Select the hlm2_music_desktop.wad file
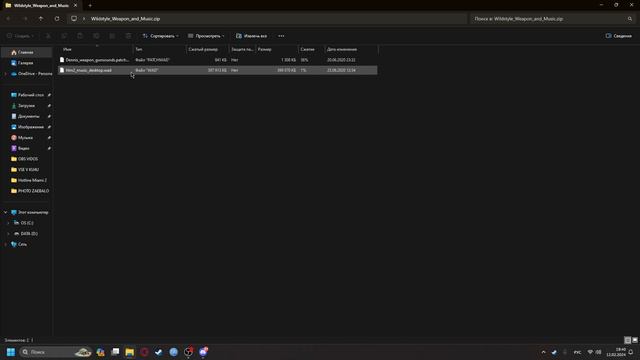Image resolution: width=640 pixels, height=360 pixels. pos(218,70)
